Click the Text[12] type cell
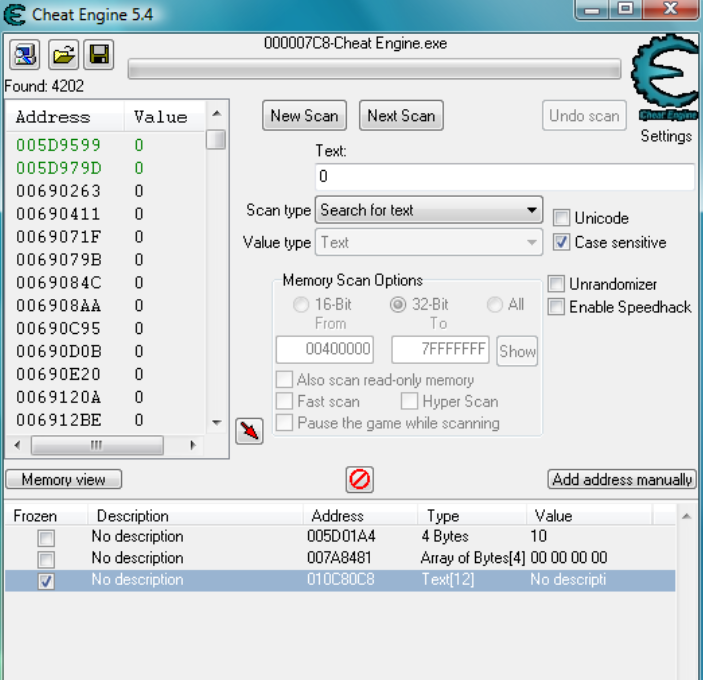 click(x=448, y=580)
